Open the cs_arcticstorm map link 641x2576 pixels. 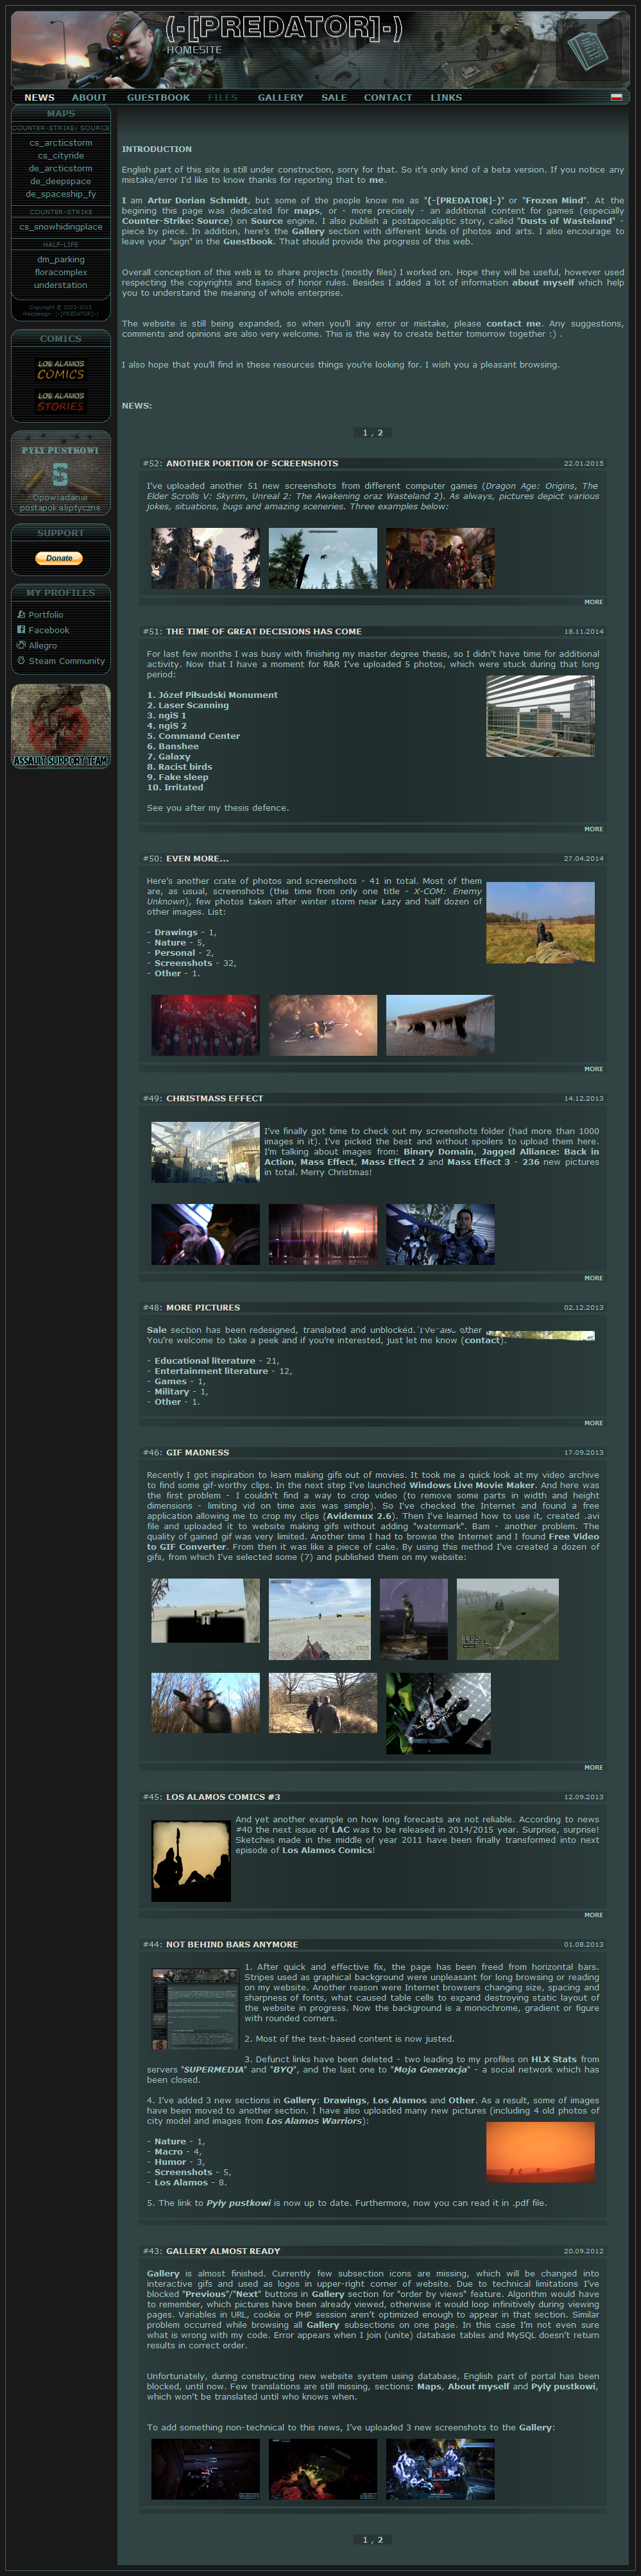(x=61, y=143)
